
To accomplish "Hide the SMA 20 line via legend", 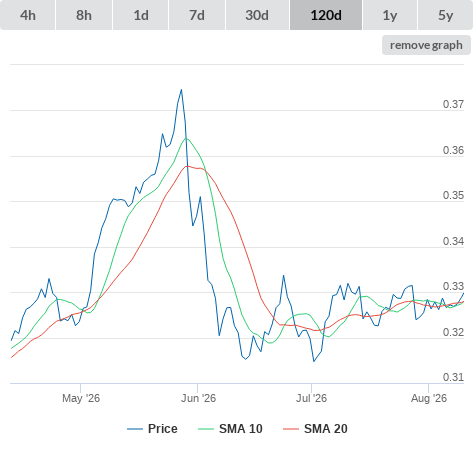I will [325, 429].
